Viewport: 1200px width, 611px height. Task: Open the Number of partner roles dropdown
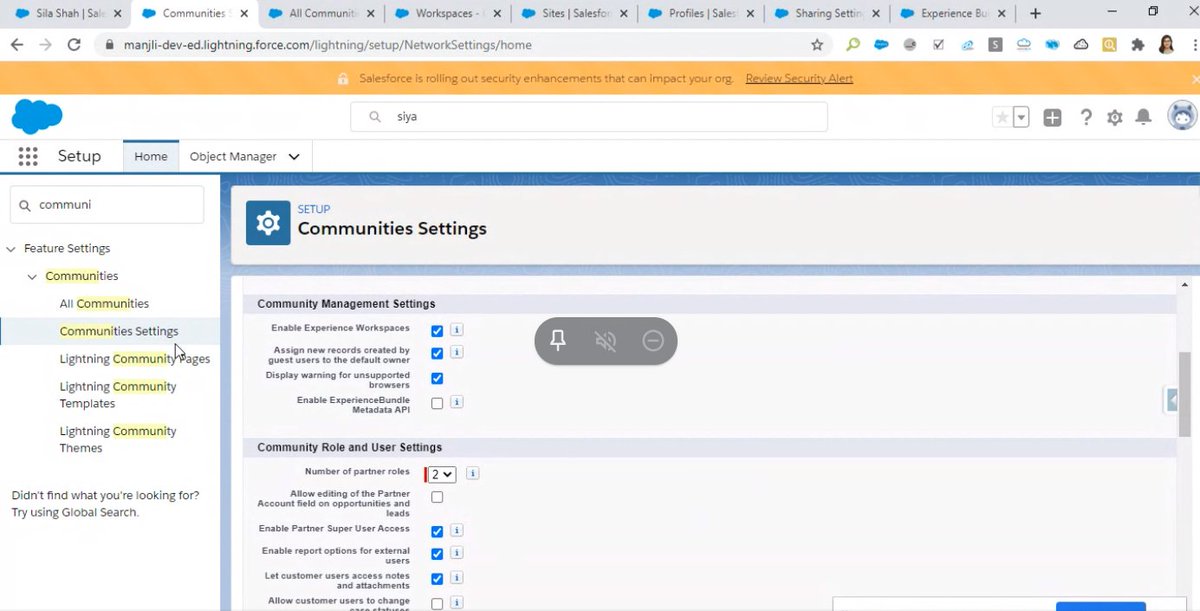tap(439, 473)
